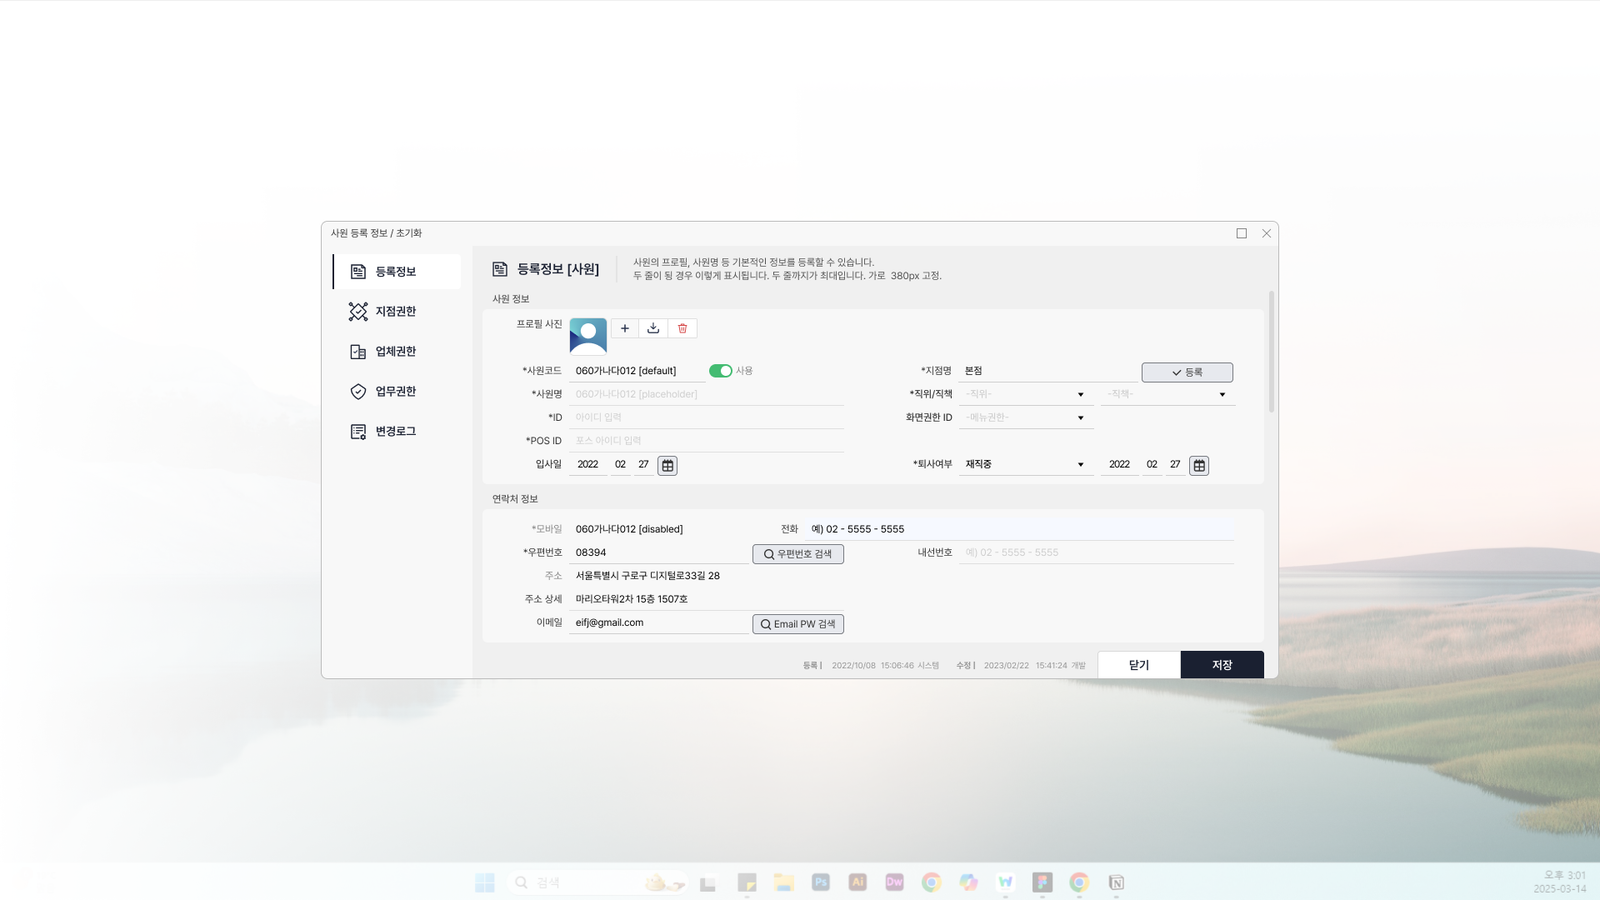Click the 사원코드 input field
The width and height of the screenshot is (1600, 900).
click(x=637, y=371)
